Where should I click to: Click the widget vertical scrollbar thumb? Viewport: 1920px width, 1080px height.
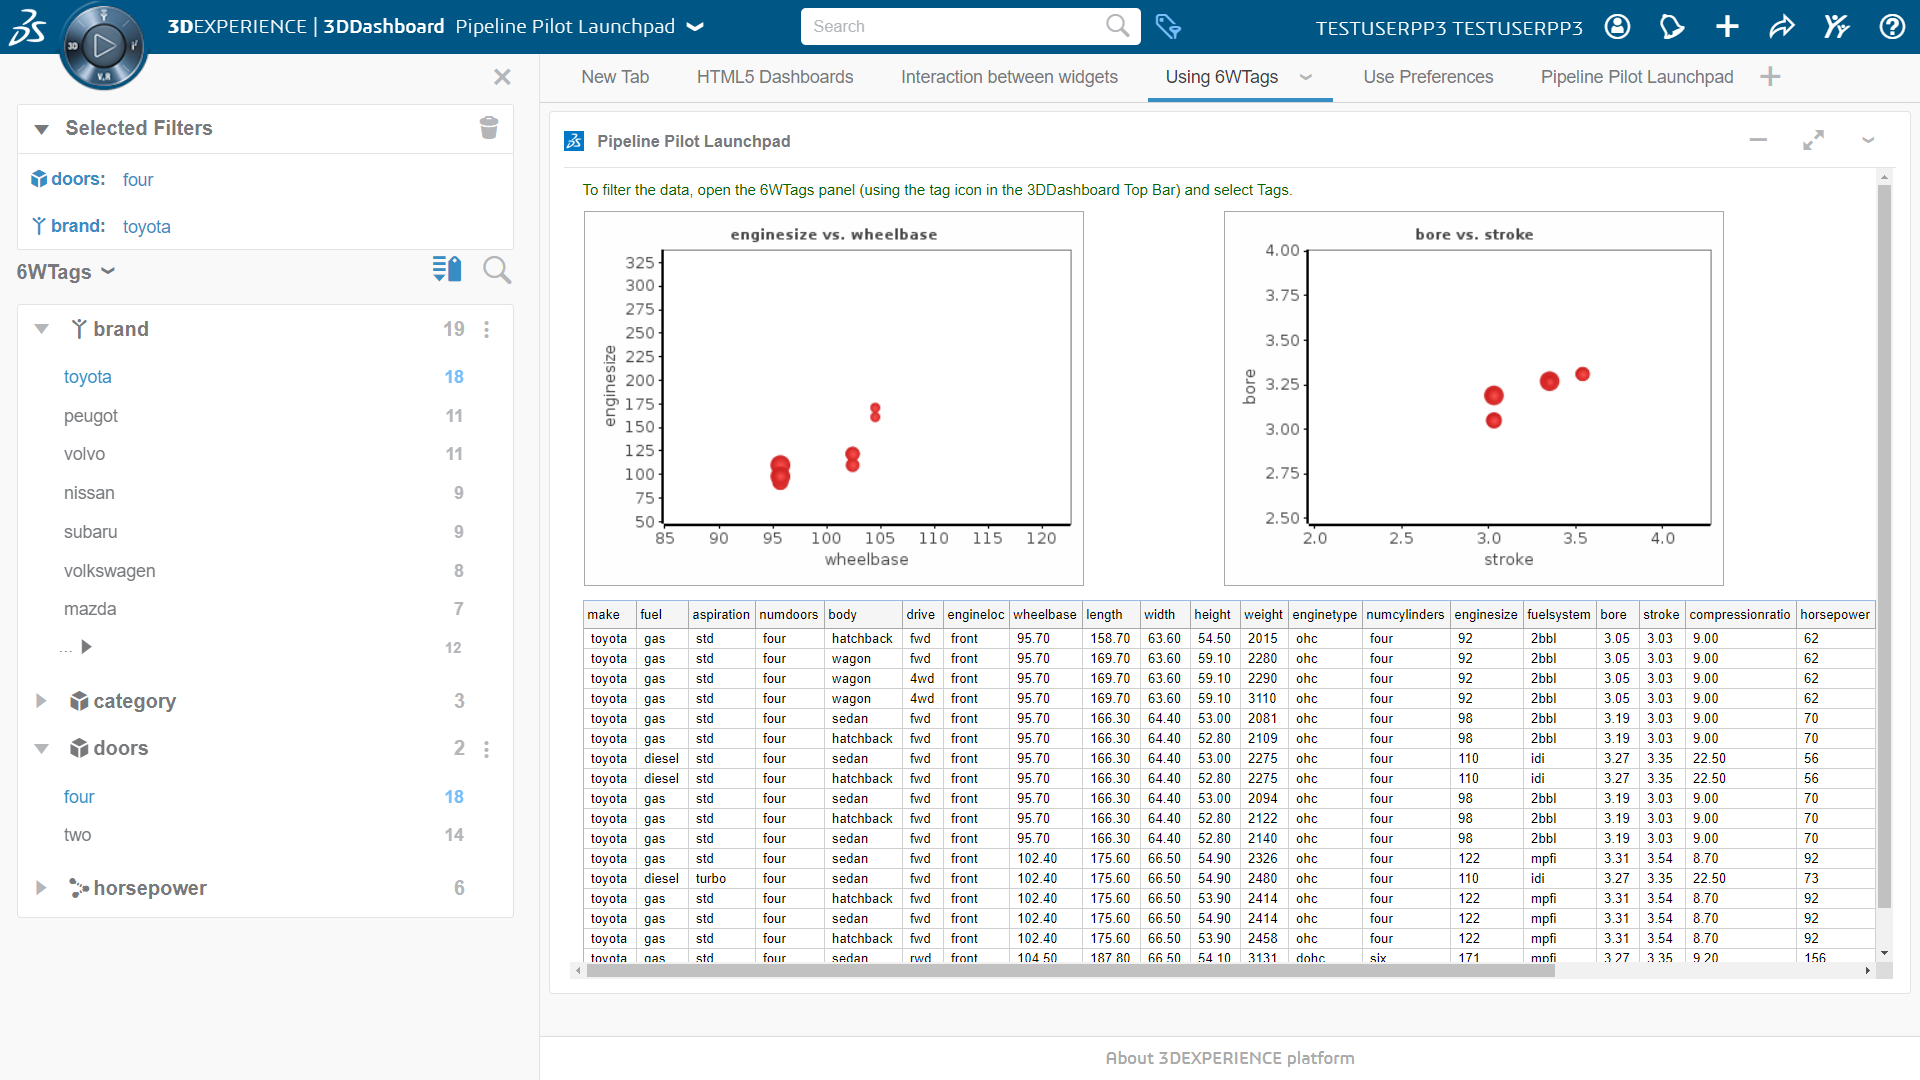pos(1884,546)
